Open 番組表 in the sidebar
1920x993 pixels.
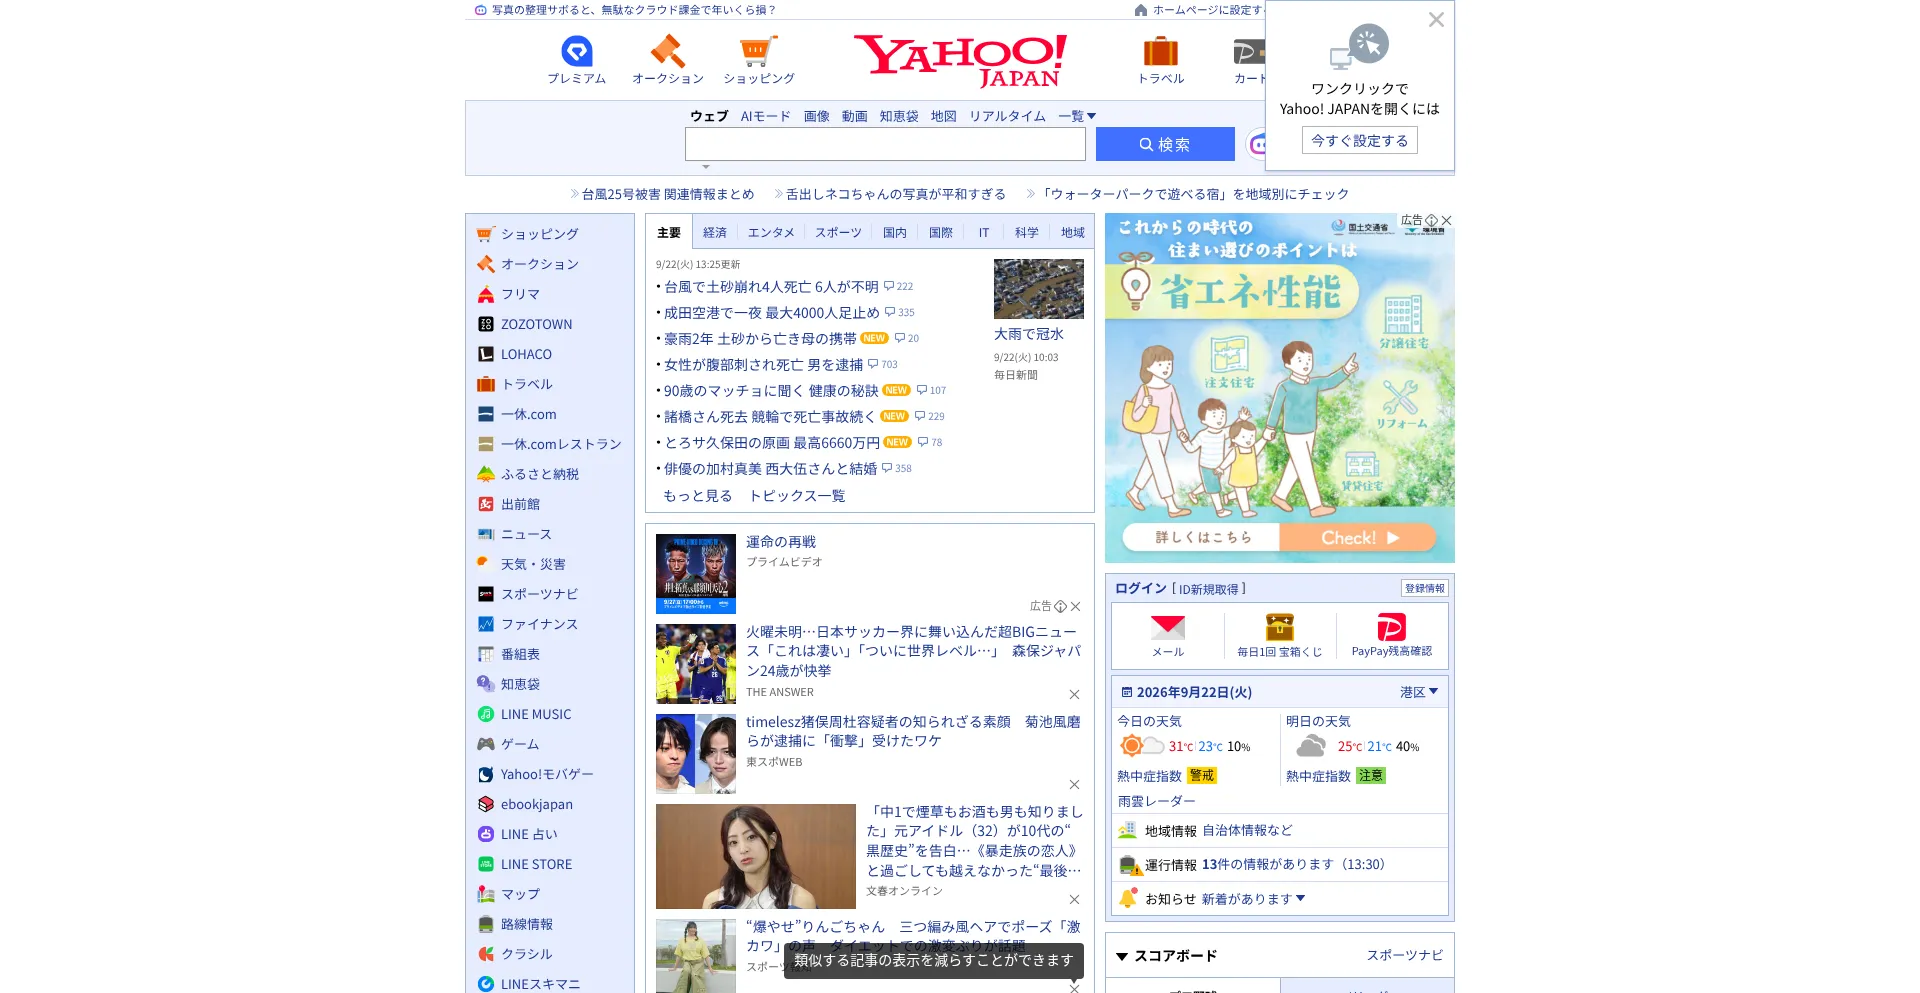pyautogui.click(x=520, y=654)
